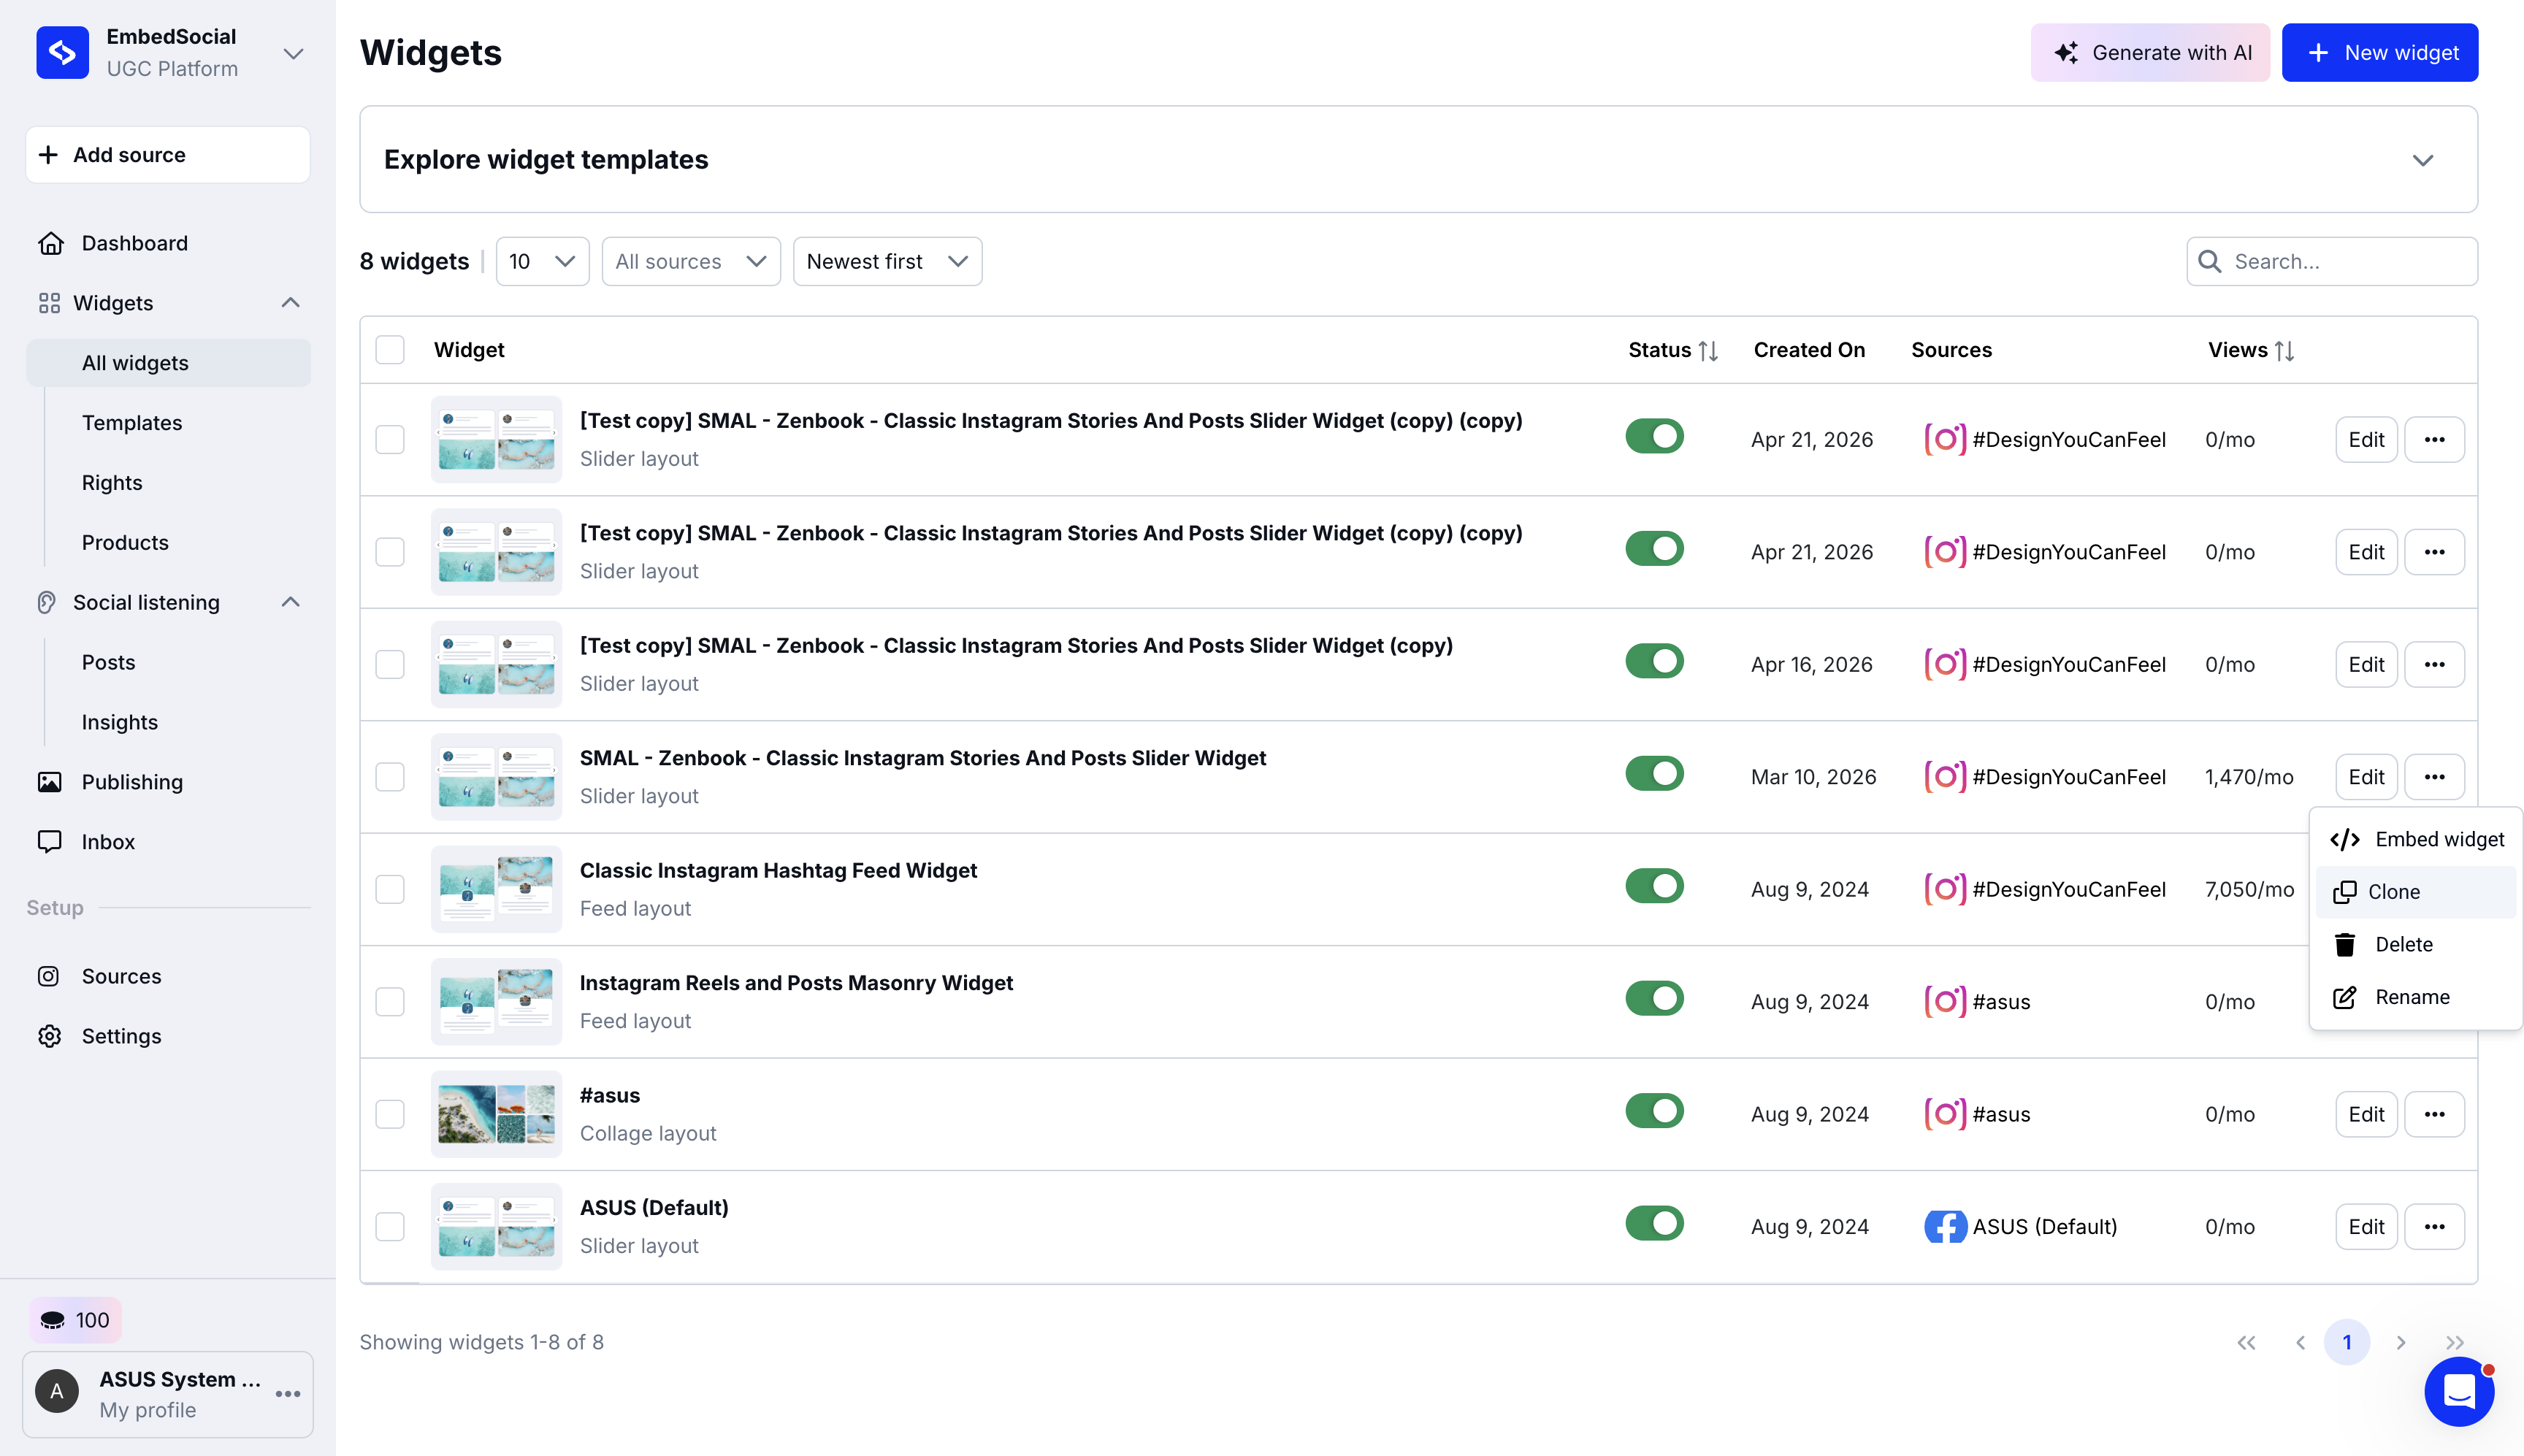Open three-dot menu for #asus Collage widget

point(2434,1114)
